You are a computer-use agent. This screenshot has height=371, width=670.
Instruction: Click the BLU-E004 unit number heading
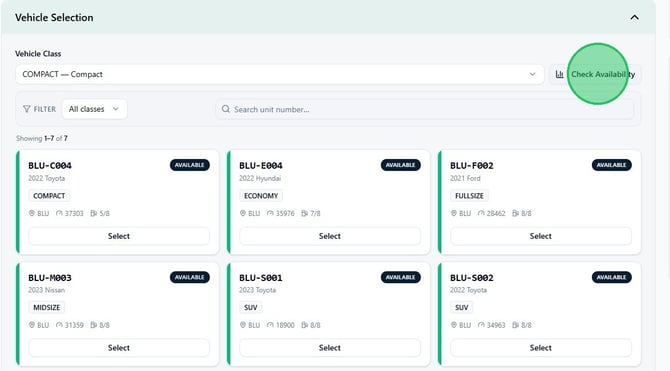tap(261, 166)
